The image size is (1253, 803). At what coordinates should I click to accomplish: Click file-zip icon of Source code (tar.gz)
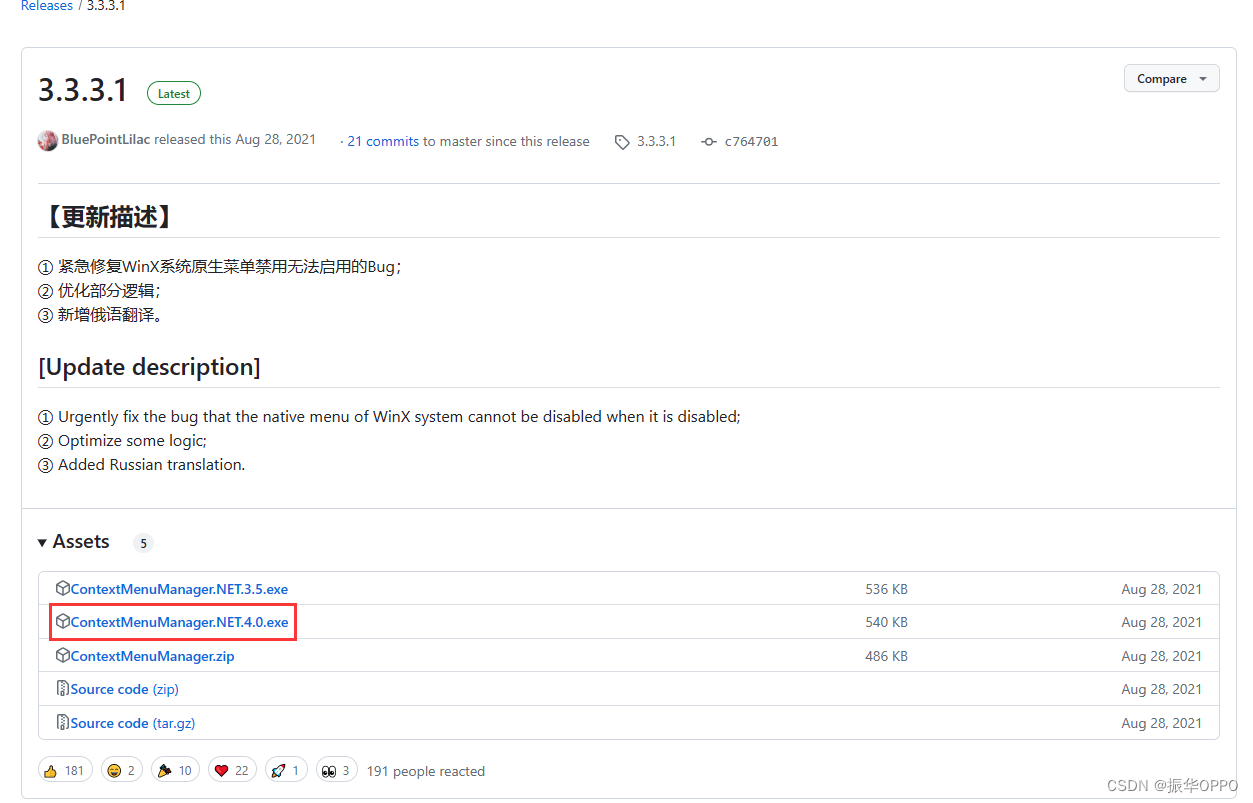click(63, 722)
